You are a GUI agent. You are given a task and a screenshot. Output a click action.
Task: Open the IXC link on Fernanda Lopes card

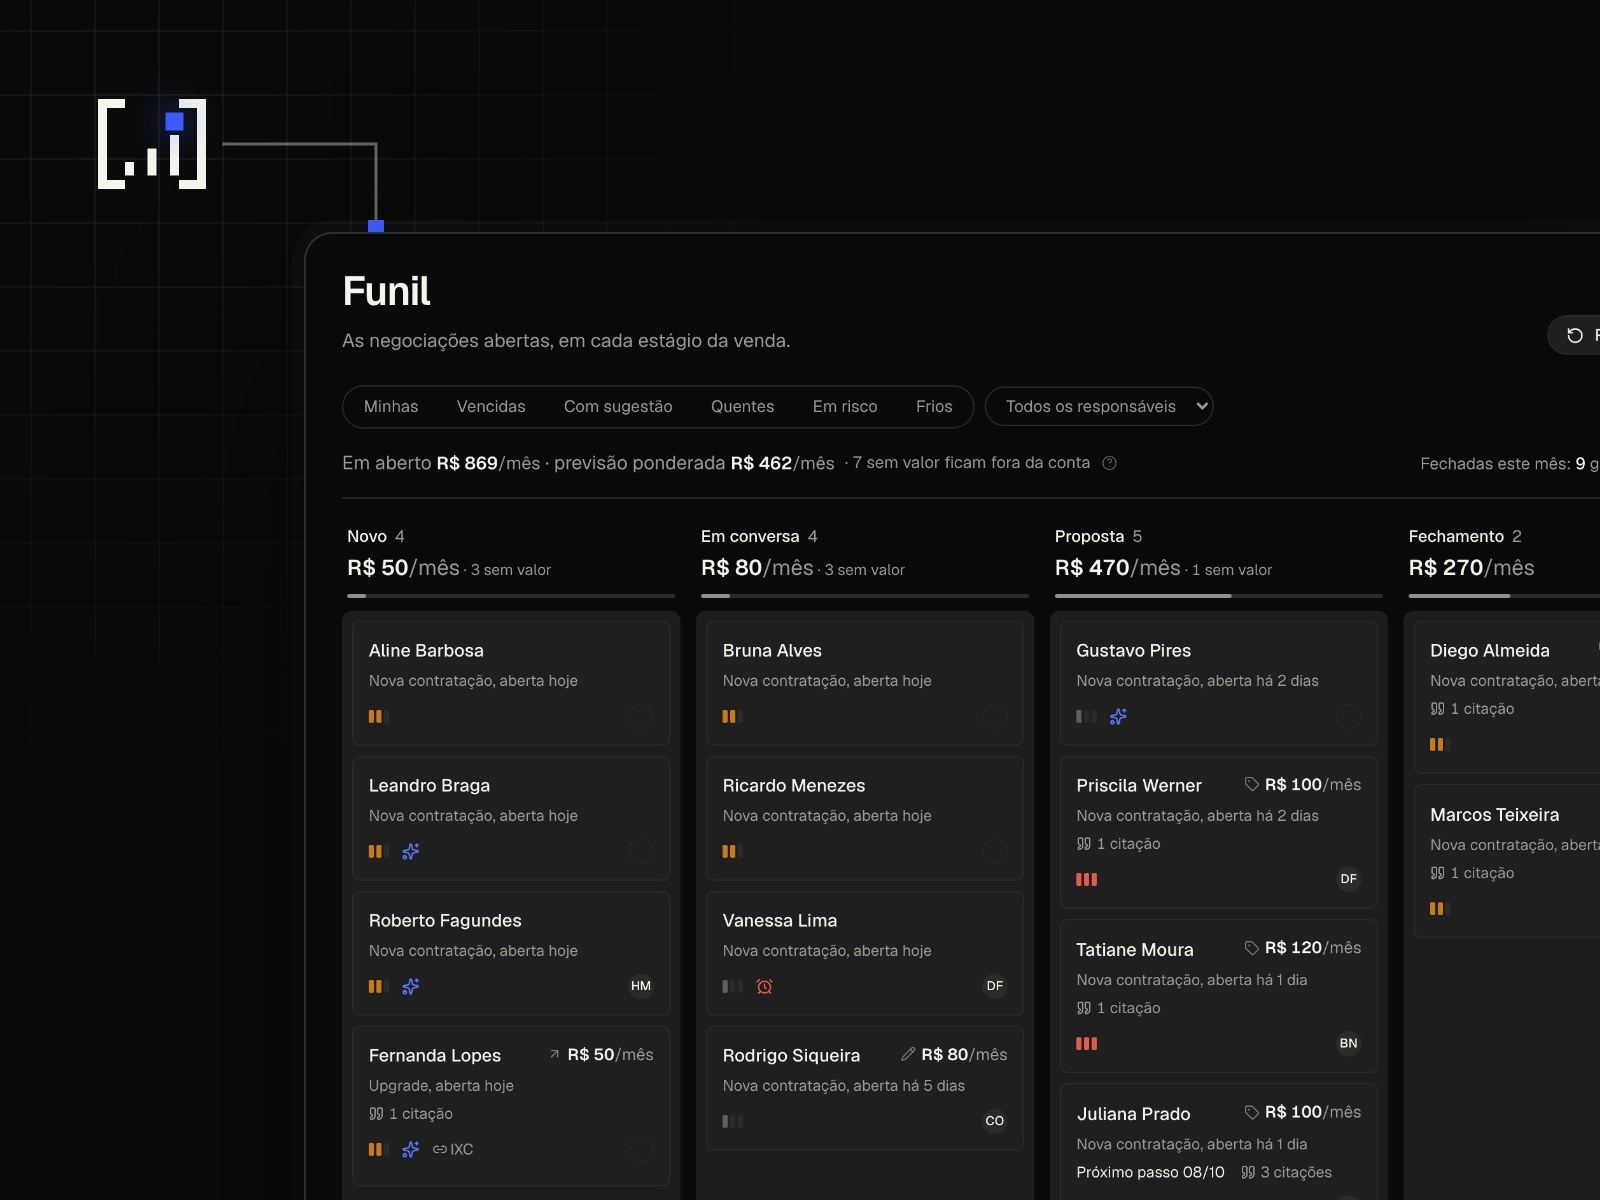click(453, 1149)
